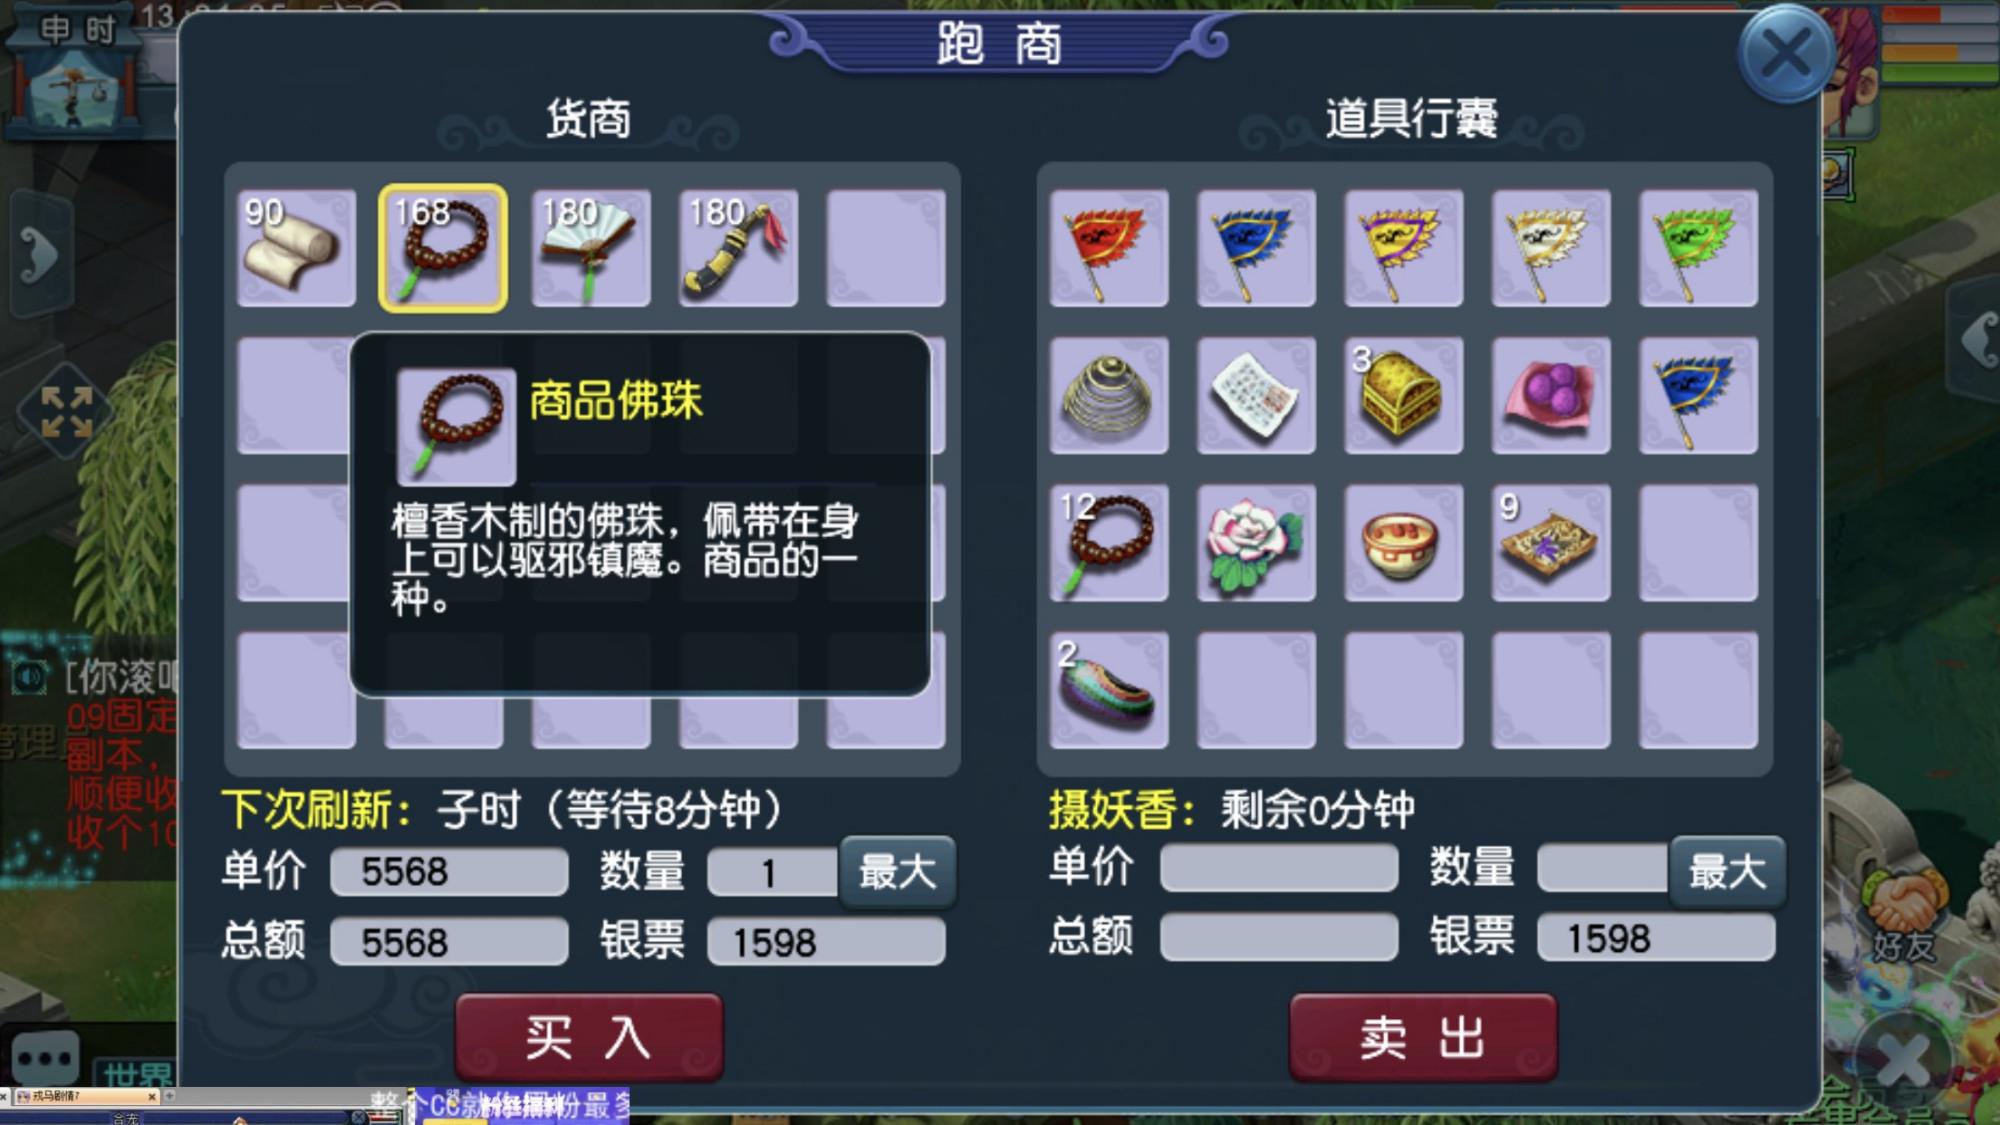This screenshot has width=2000, height=1125.
Task: Click 买入 buy button
Action: point(589,1037)
